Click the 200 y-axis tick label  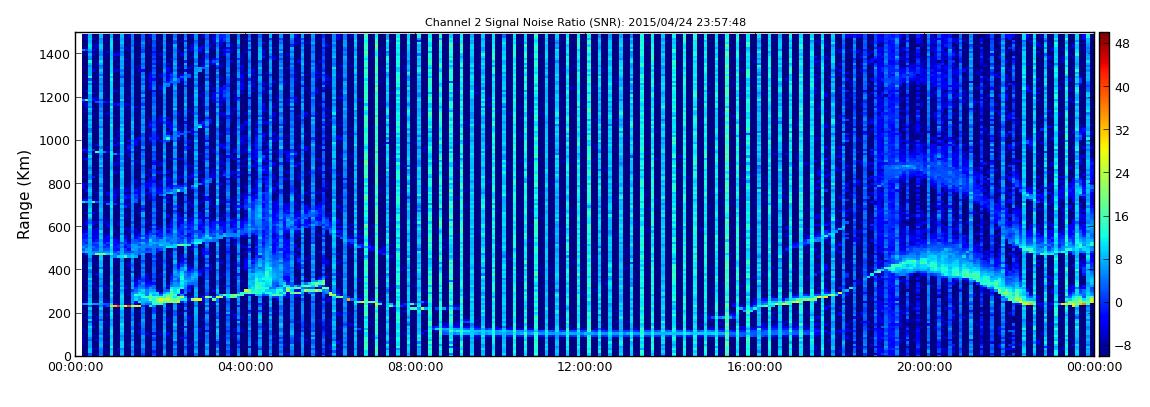[x=59, y=314]
